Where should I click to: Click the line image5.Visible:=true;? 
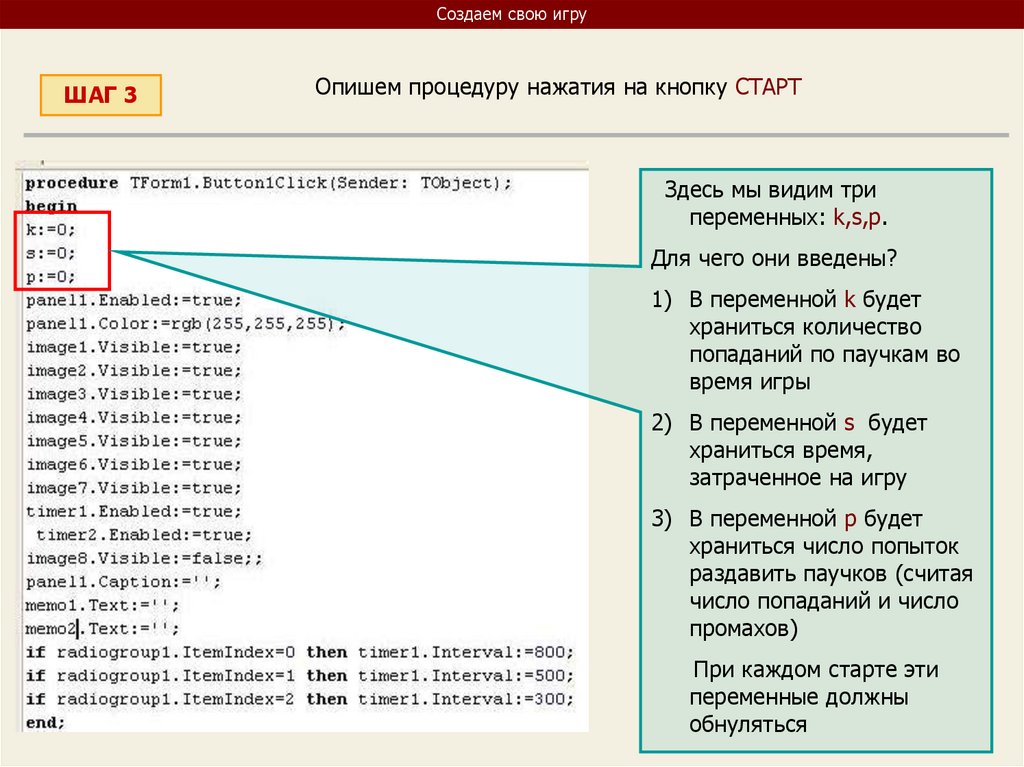(x=133, y=441)
